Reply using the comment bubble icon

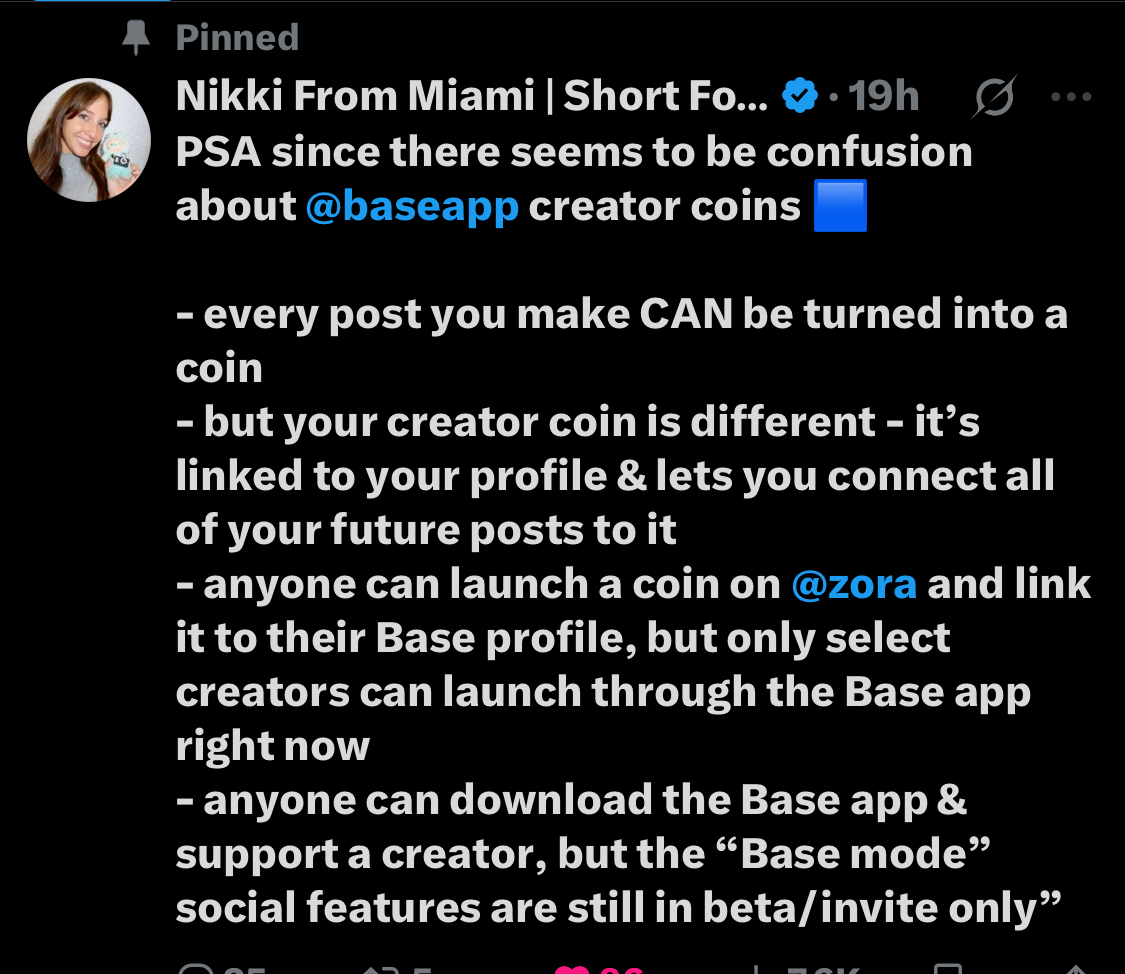click(192, 968)
